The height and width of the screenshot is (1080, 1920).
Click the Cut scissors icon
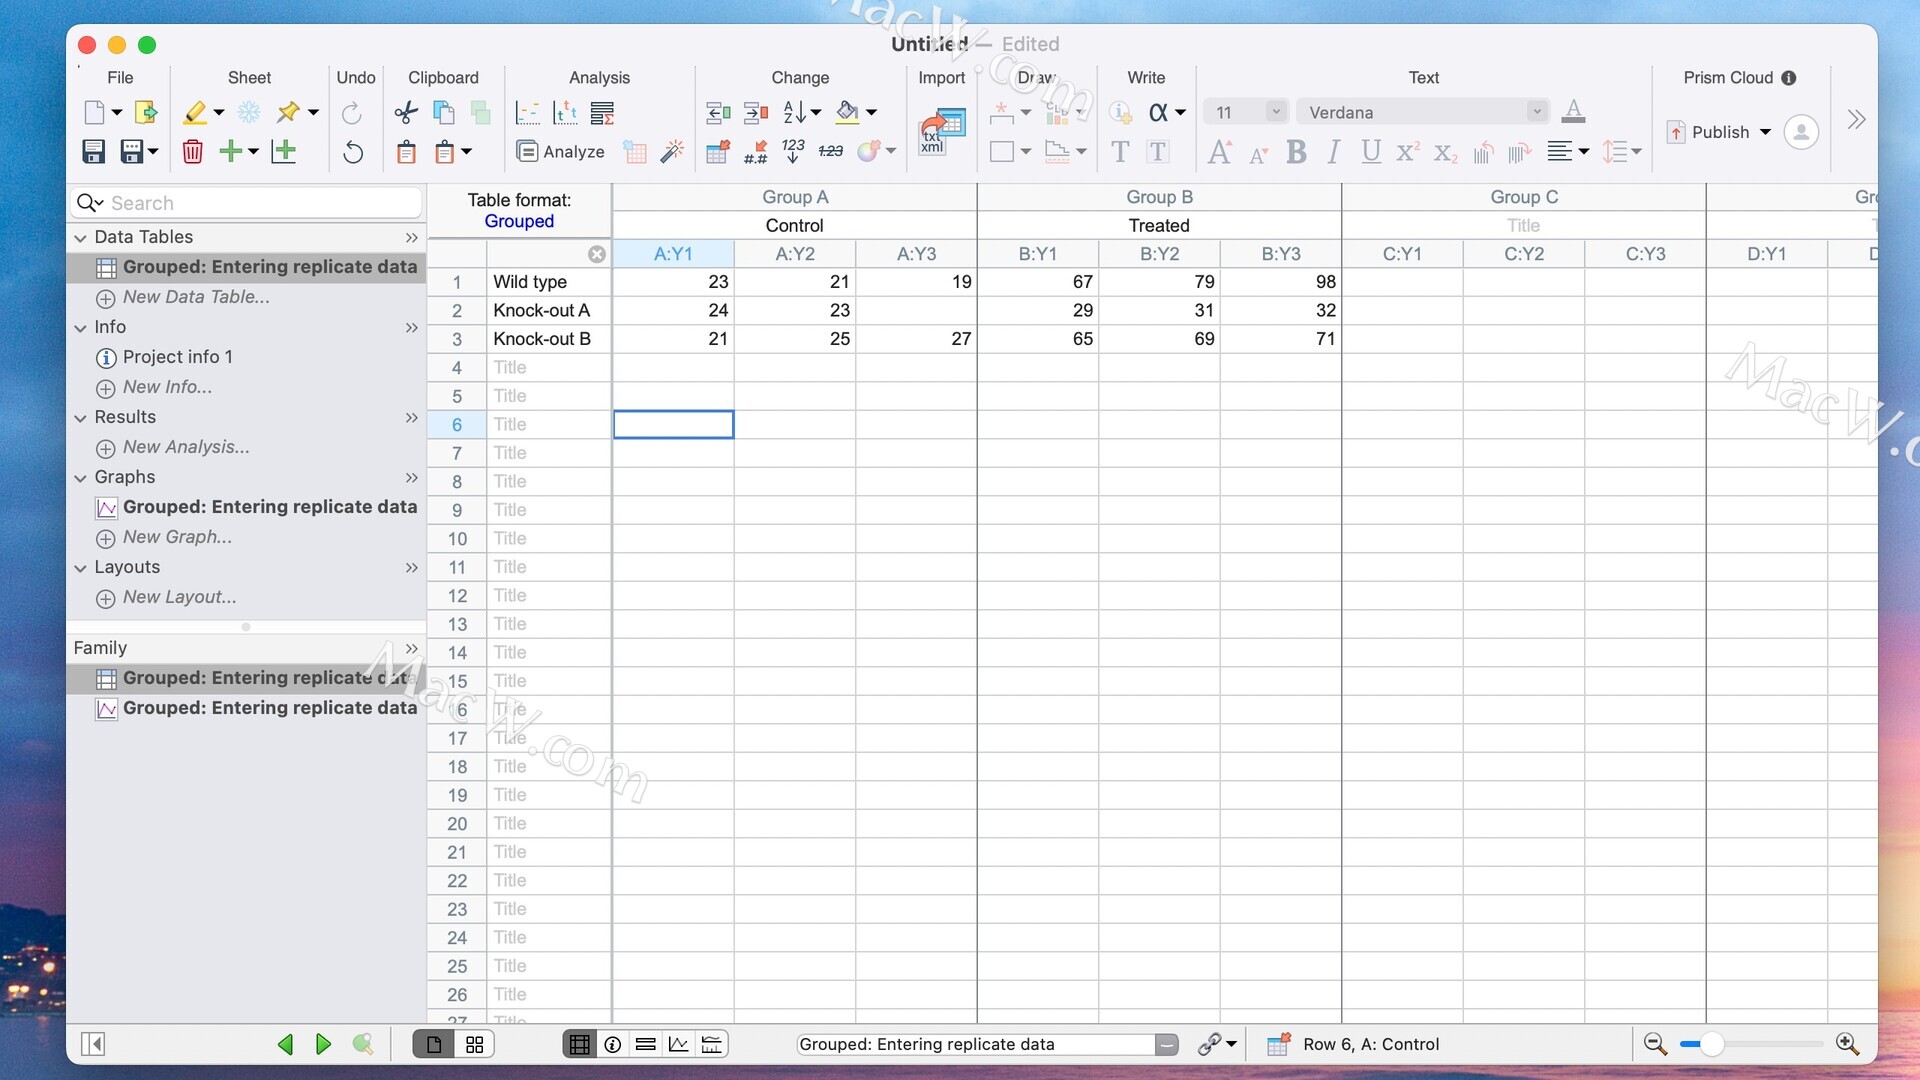pos(406,113)
